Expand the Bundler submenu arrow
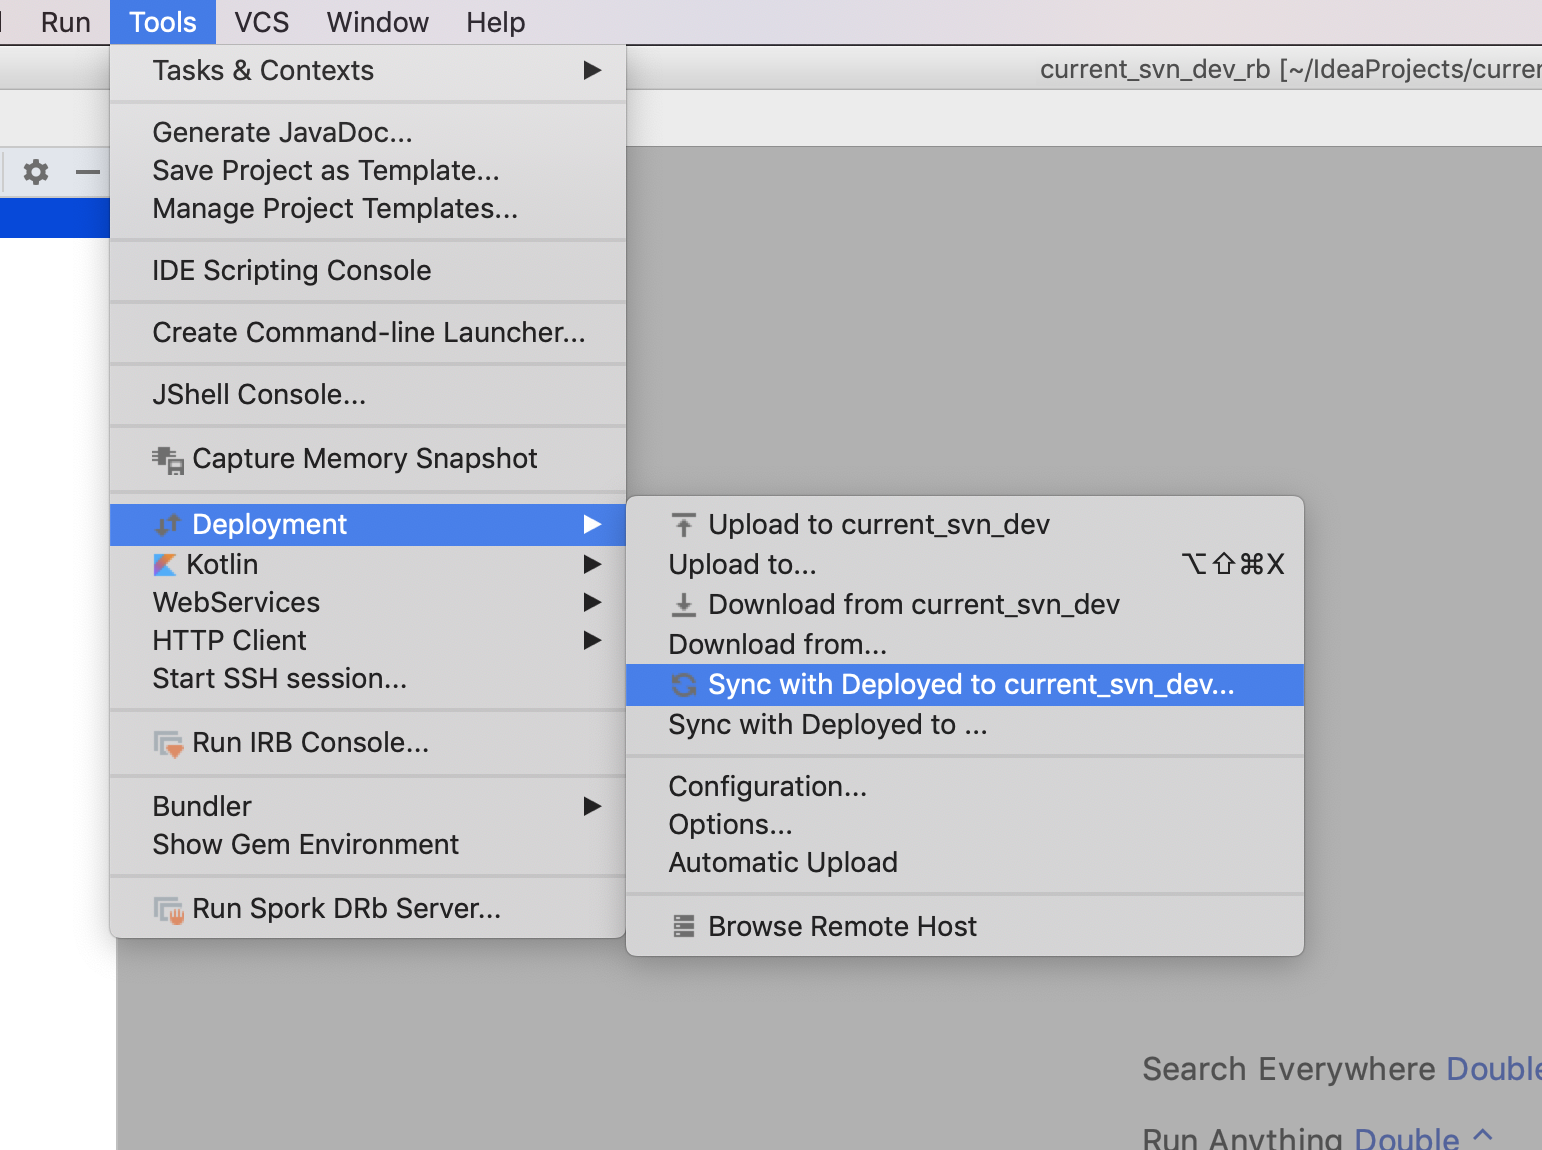1542x1150 pixels. pos(592,806)
